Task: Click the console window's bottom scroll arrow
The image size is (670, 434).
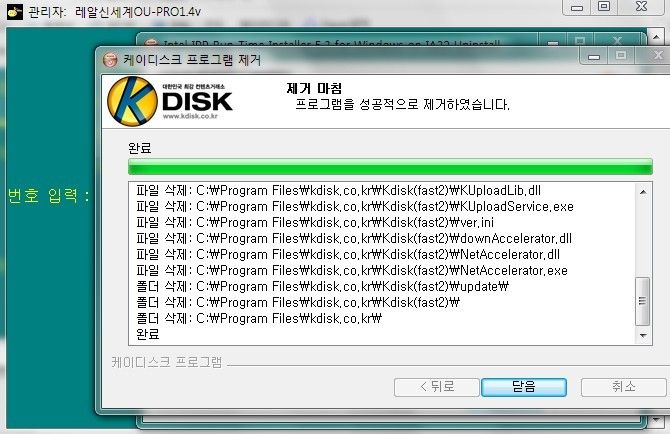Action: (656, 421)
